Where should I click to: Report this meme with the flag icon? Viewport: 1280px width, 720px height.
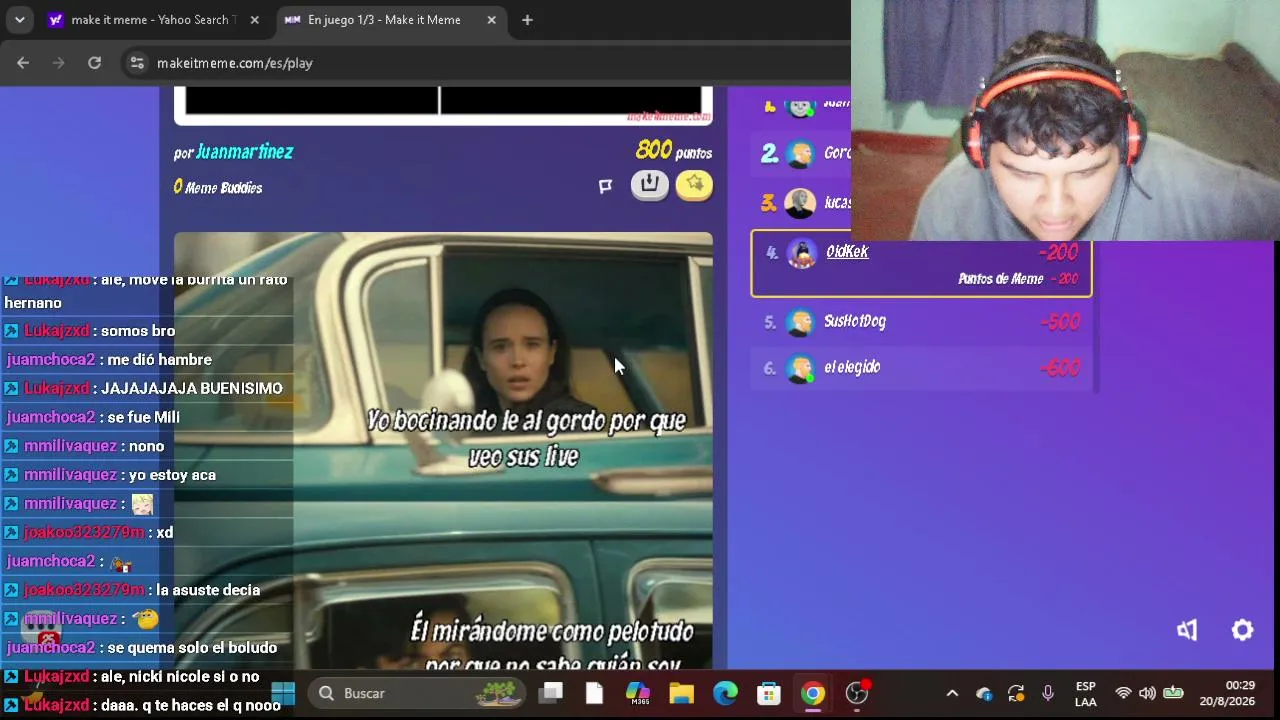click(605, 186)
